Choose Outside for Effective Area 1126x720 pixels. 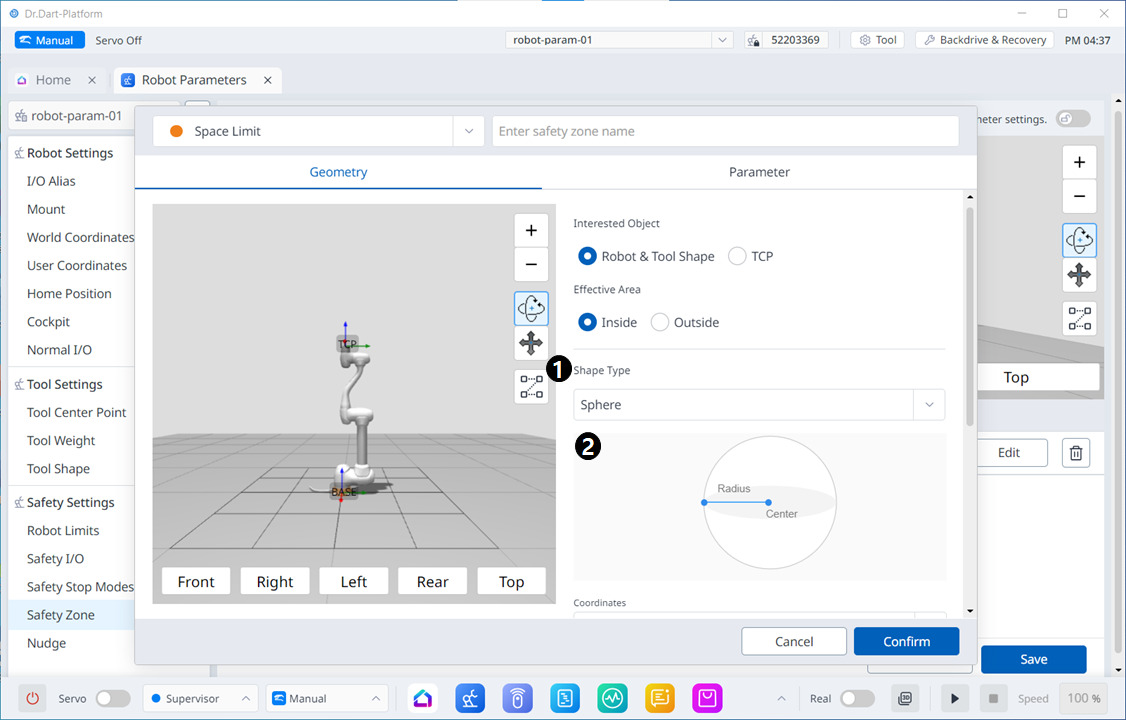pos(660,322)
